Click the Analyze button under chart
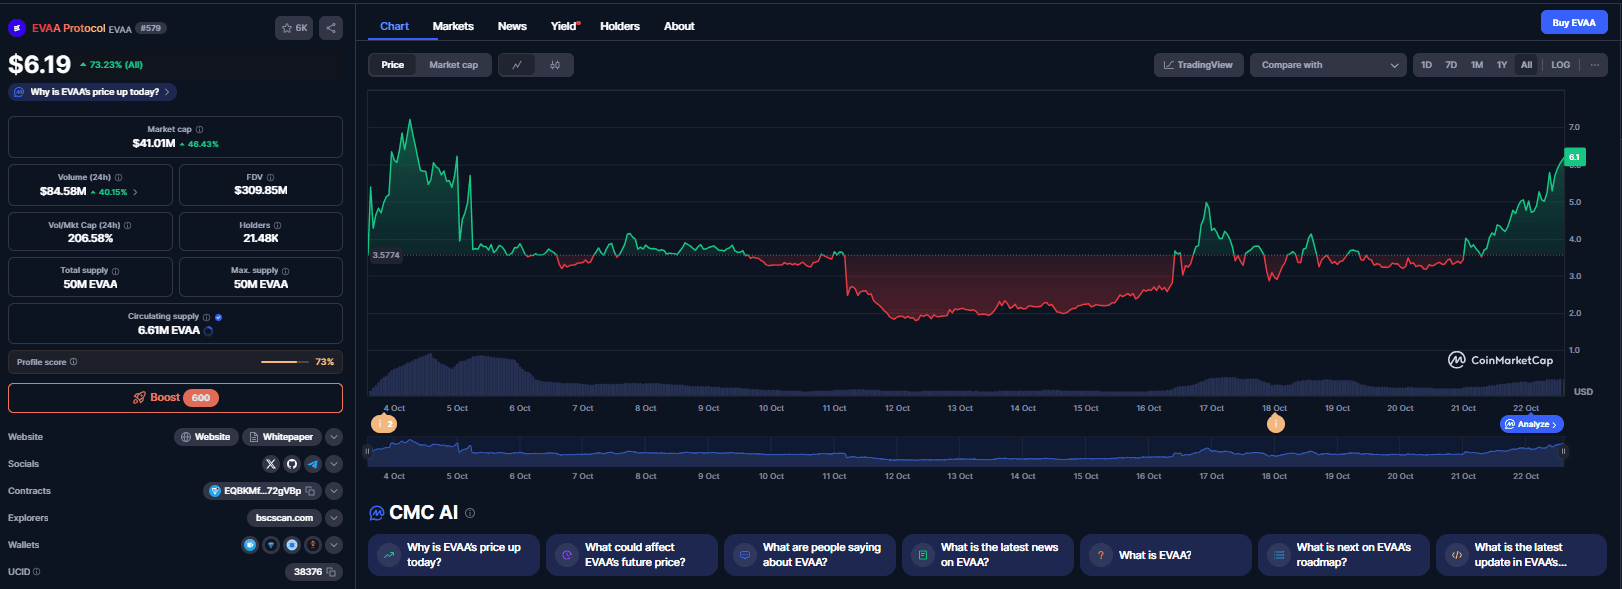The height and width of the screenshot is (589, 1622). click(x=1531, y=425)
